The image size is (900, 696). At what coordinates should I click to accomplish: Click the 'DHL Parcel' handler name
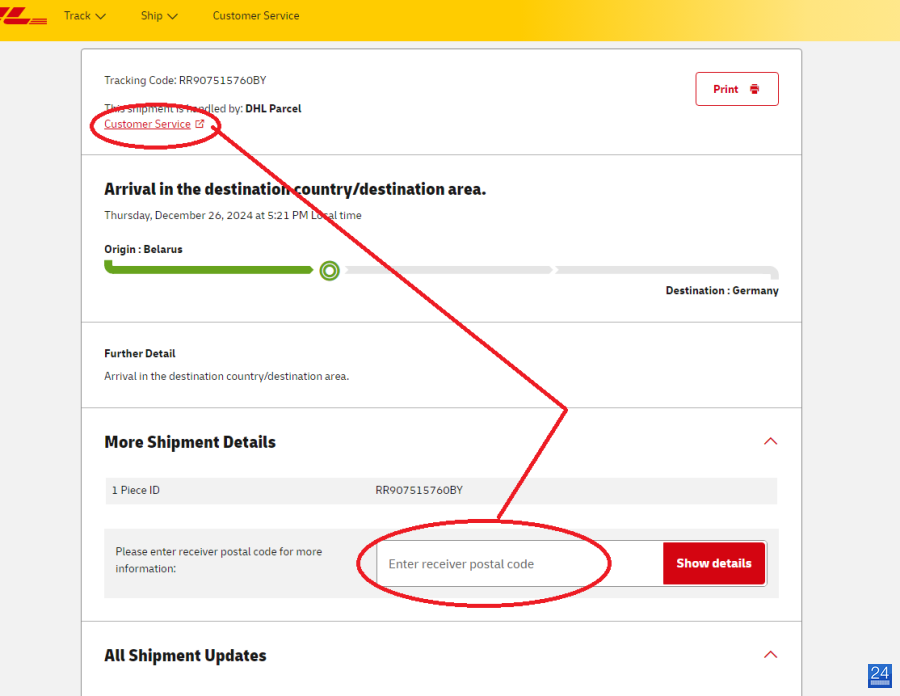[x=273, y=108]
